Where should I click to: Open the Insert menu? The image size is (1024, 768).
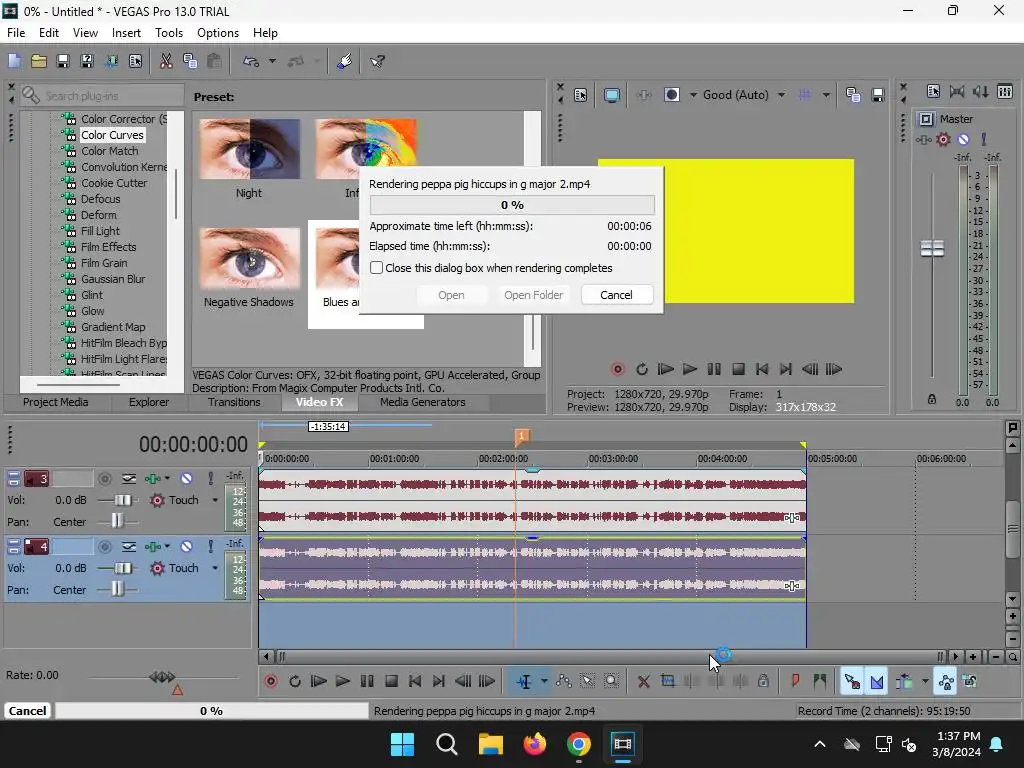tap(126, 33)
